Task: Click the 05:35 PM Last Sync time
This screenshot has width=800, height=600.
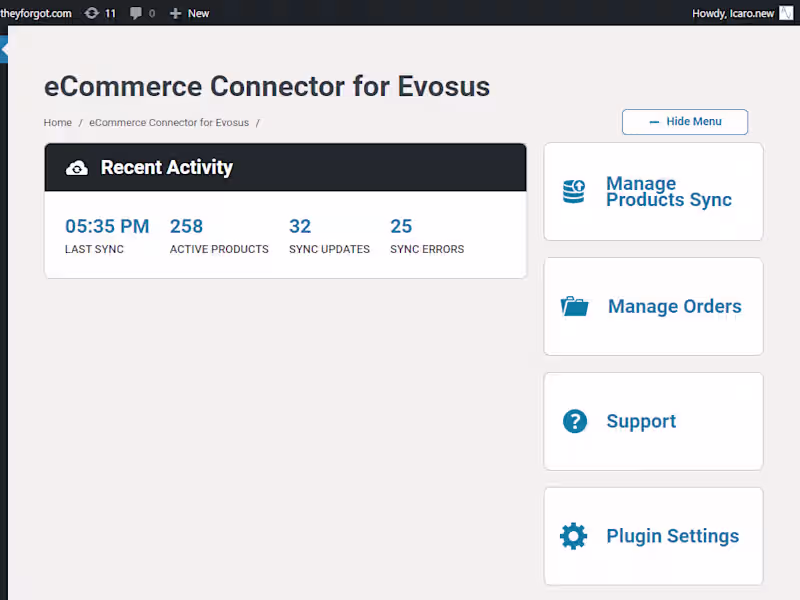Action: [107, 226]
